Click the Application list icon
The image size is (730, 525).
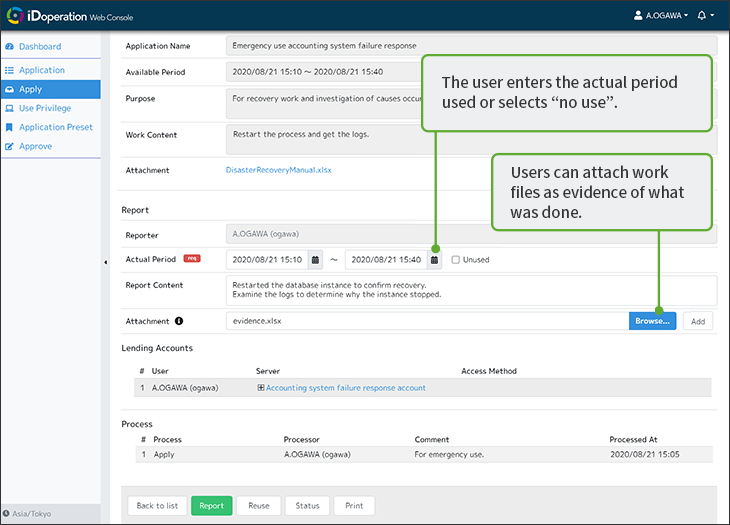pyautogui.click(x=9, y=70)
